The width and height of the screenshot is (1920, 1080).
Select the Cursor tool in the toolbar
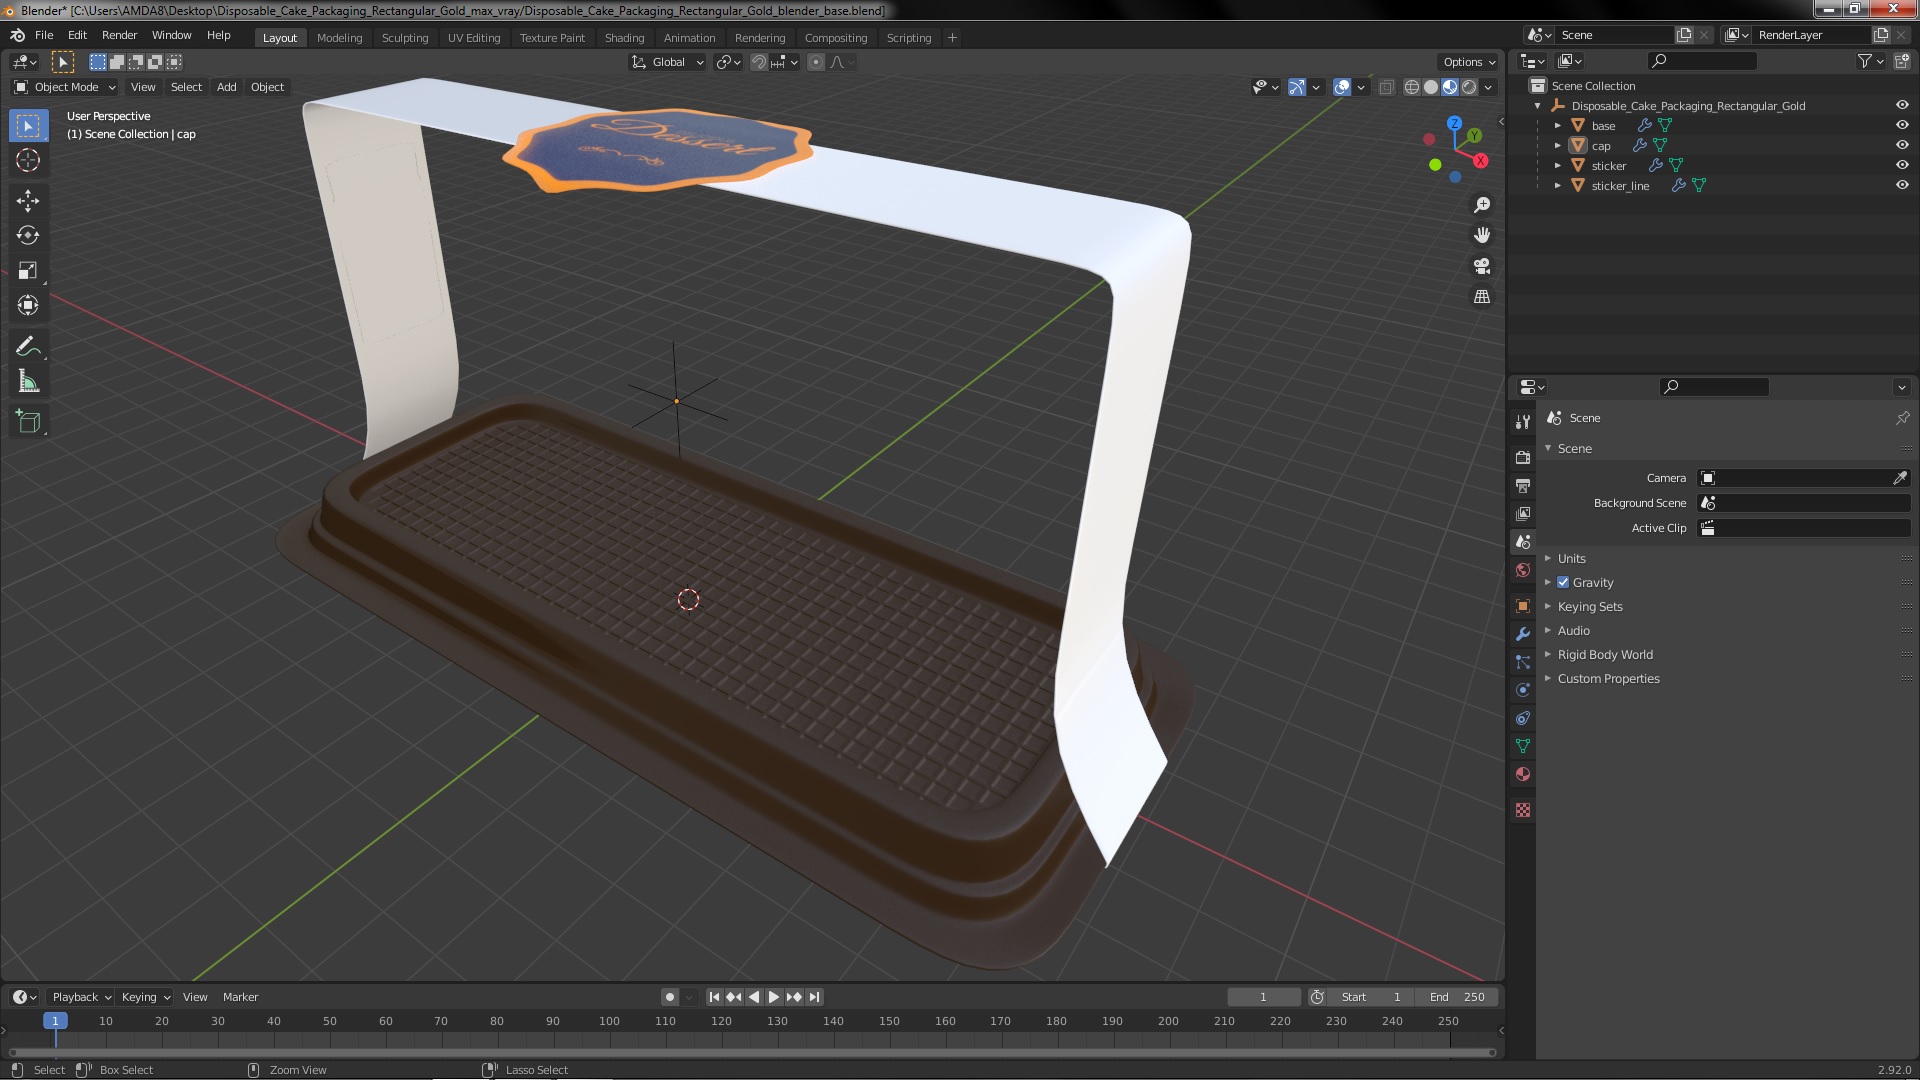click(x=28, y=160)
